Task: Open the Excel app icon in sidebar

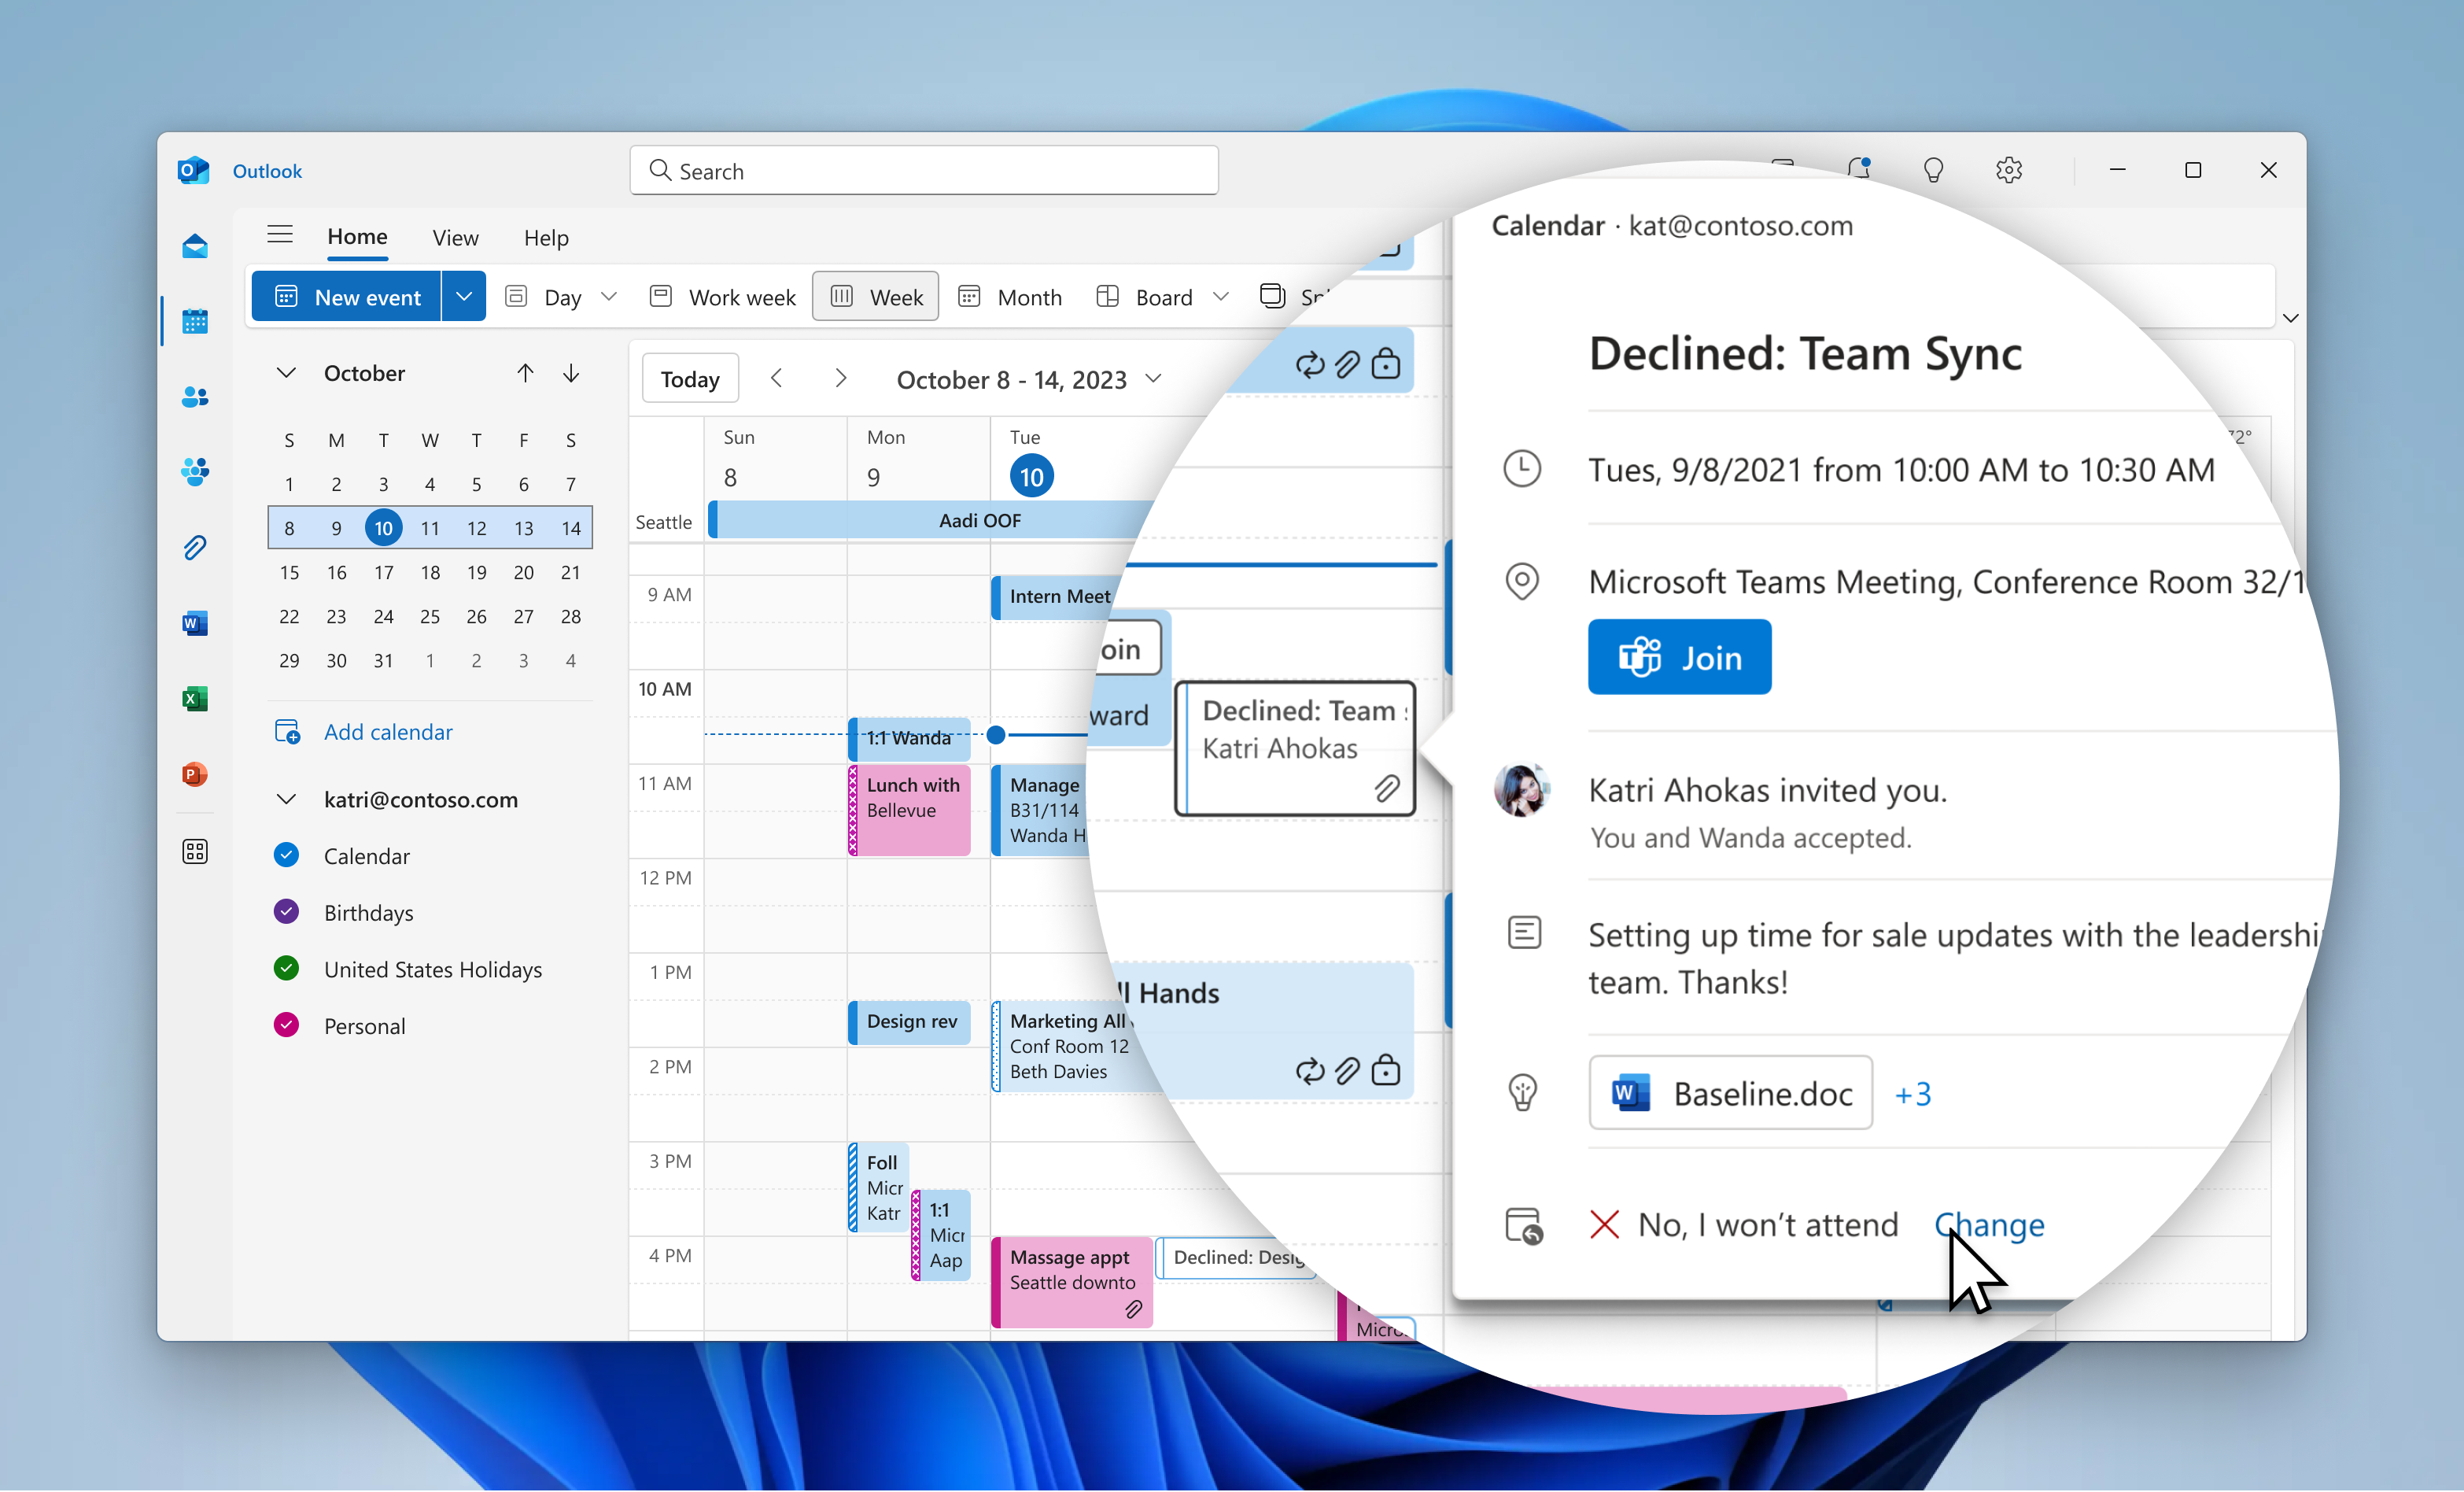Action: pos(195,699)
